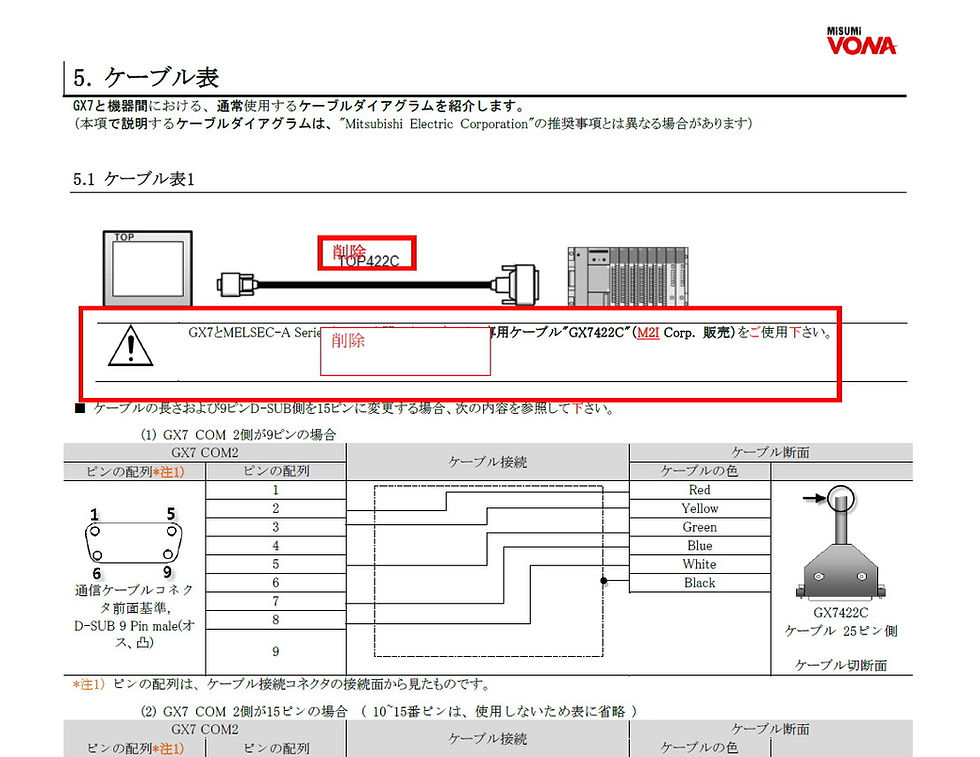
Task: Click the D-SUB 9 pin connector face diagram
Action: point(133,543)
